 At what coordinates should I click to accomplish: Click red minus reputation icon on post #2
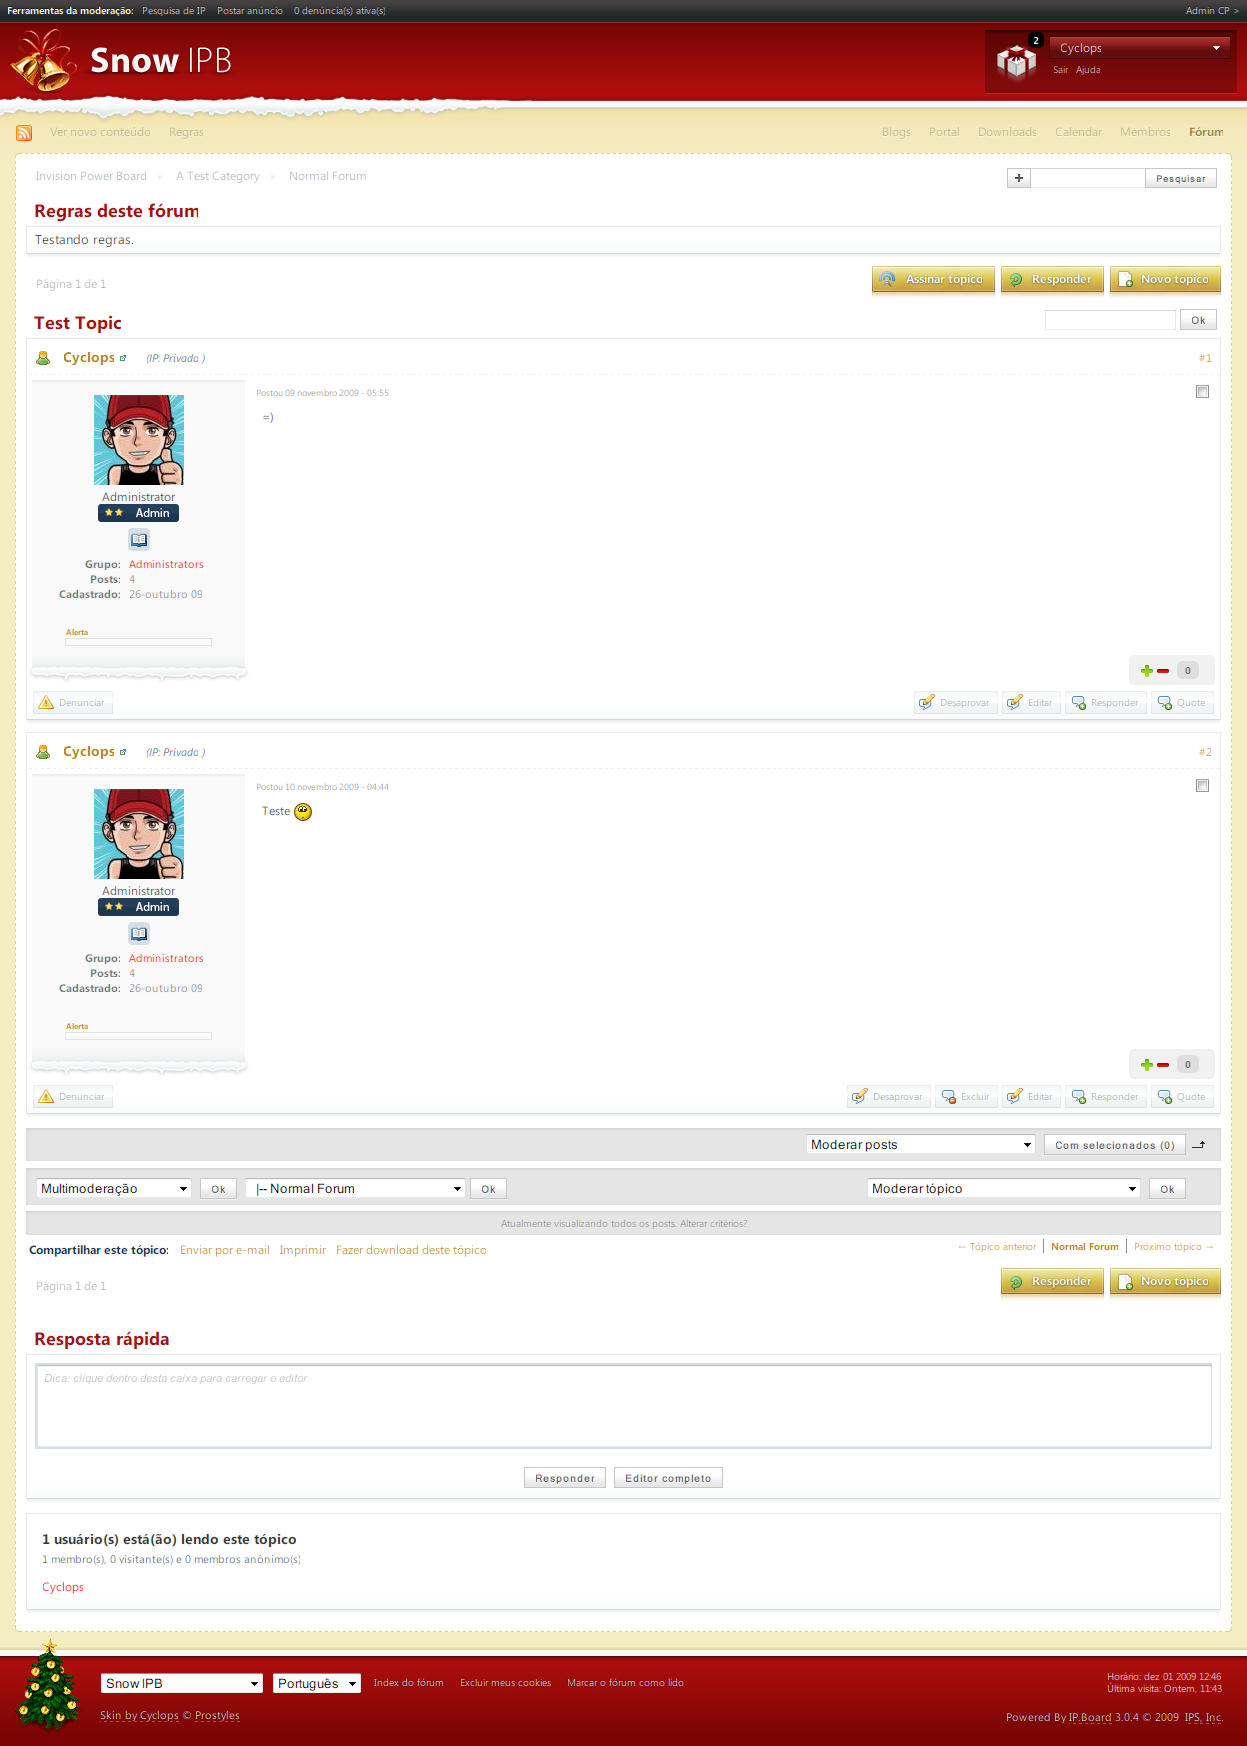pos(1163,1065)
